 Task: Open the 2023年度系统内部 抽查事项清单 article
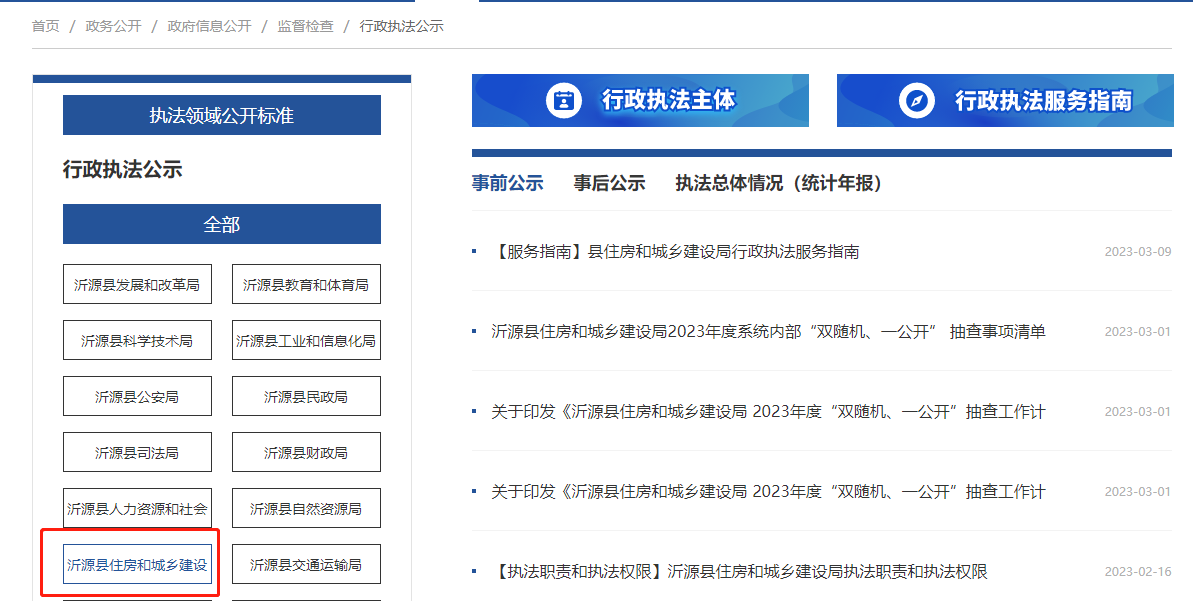click(x=768, y=332)
